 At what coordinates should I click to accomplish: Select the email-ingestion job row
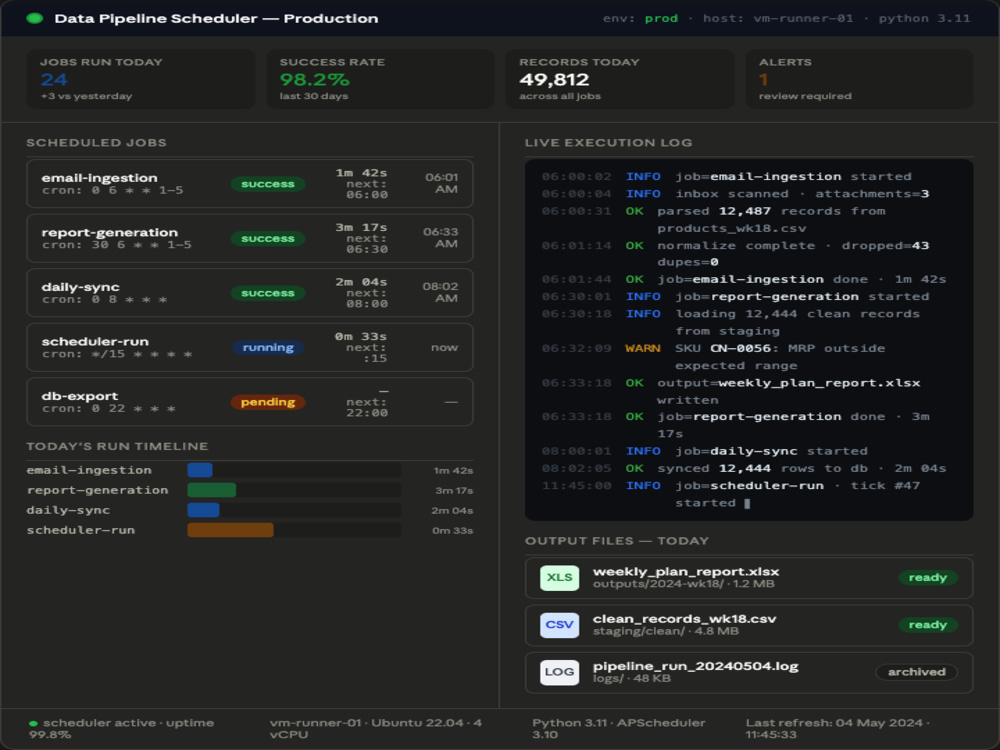[249, 184]
